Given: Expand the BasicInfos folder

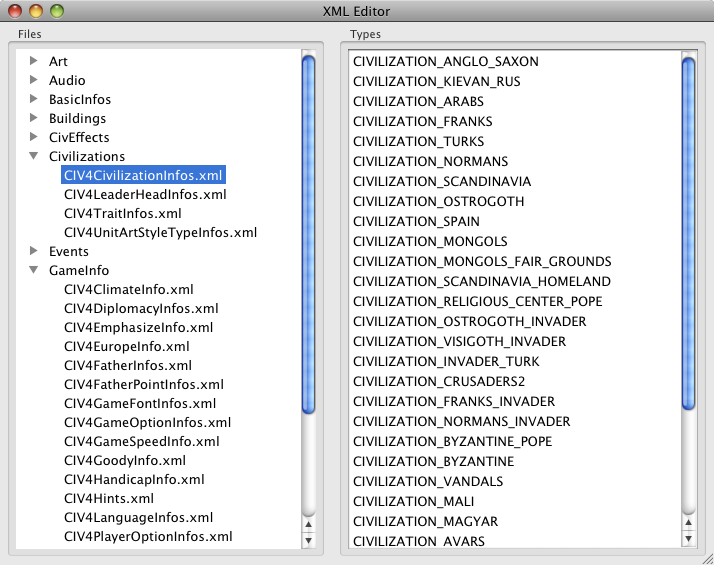Looking at the screenshot, I should point(33,99).
